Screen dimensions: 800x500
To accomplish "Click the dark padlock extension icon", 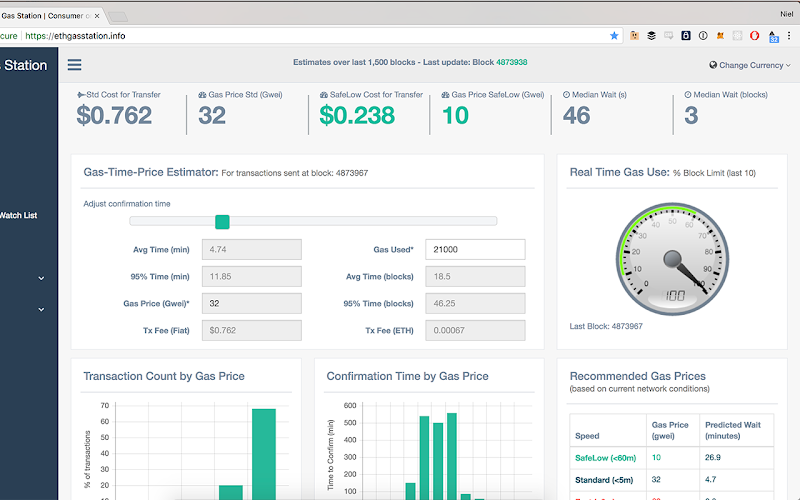I will 686,36.
